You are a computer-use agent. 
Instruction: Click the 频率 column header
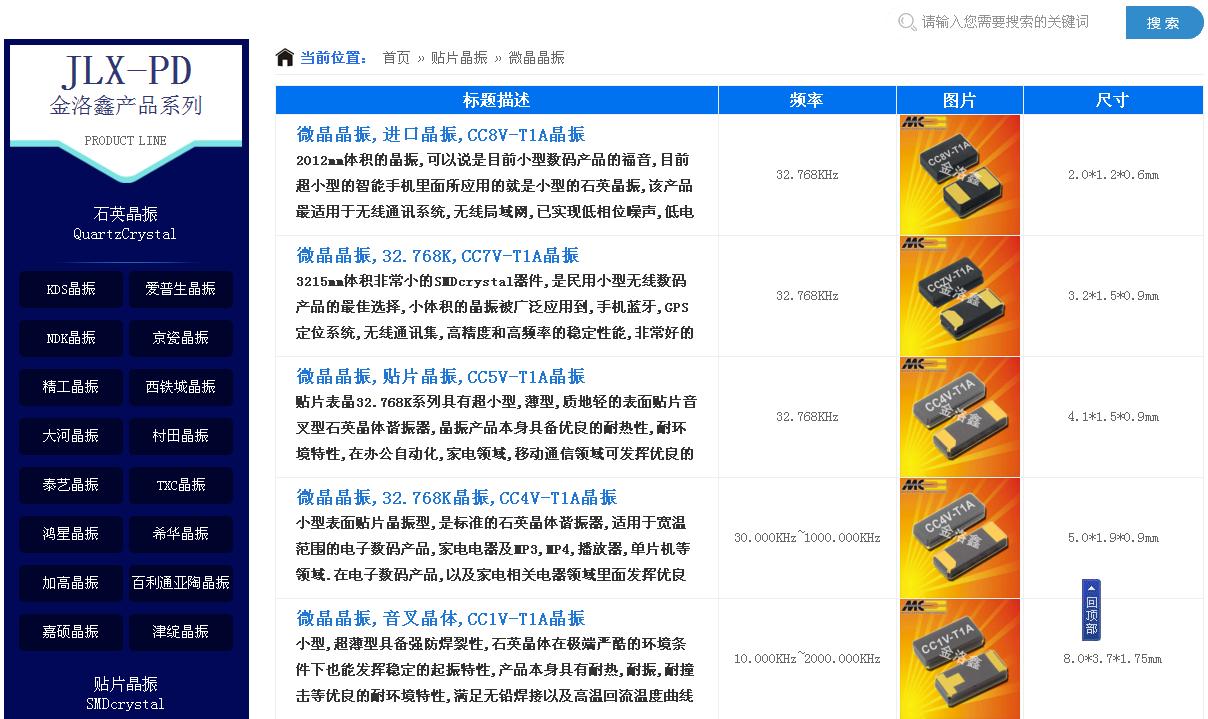(x=806, y=100)
